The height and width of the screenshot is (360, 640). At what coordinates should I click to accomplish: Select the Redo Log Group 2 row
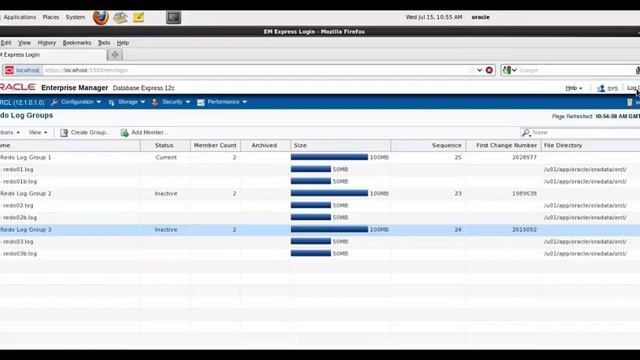tap(320, 193)
